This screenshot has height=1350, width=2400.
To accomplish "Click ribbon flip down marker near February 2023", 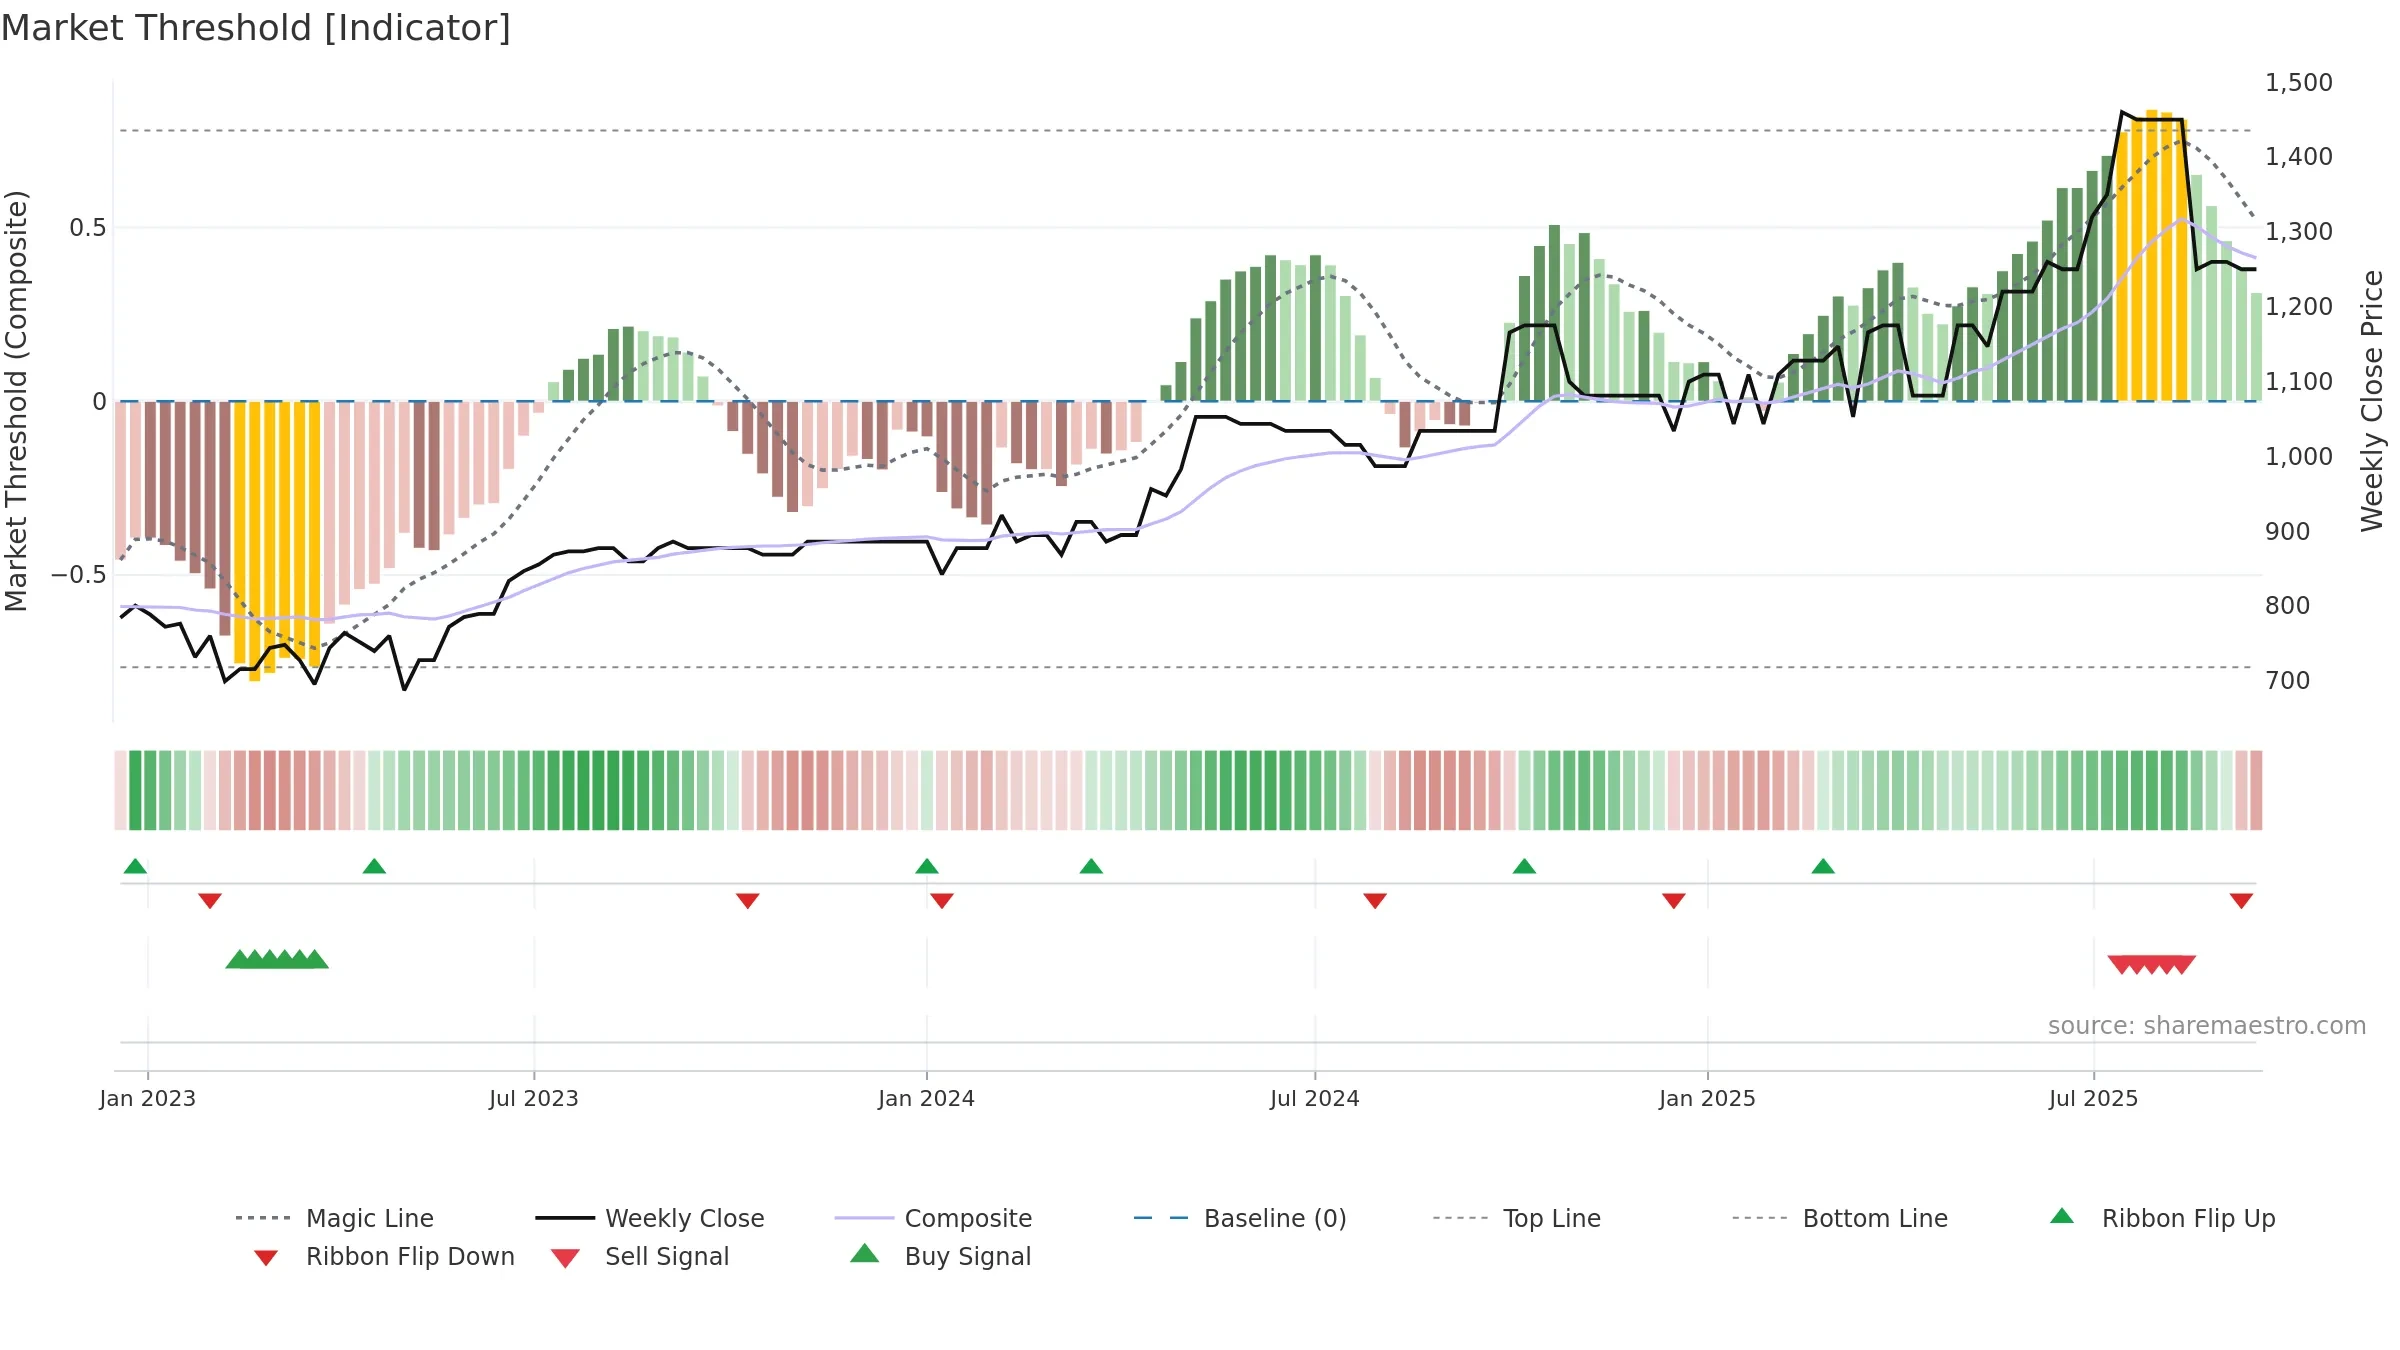I will (210, 901).
